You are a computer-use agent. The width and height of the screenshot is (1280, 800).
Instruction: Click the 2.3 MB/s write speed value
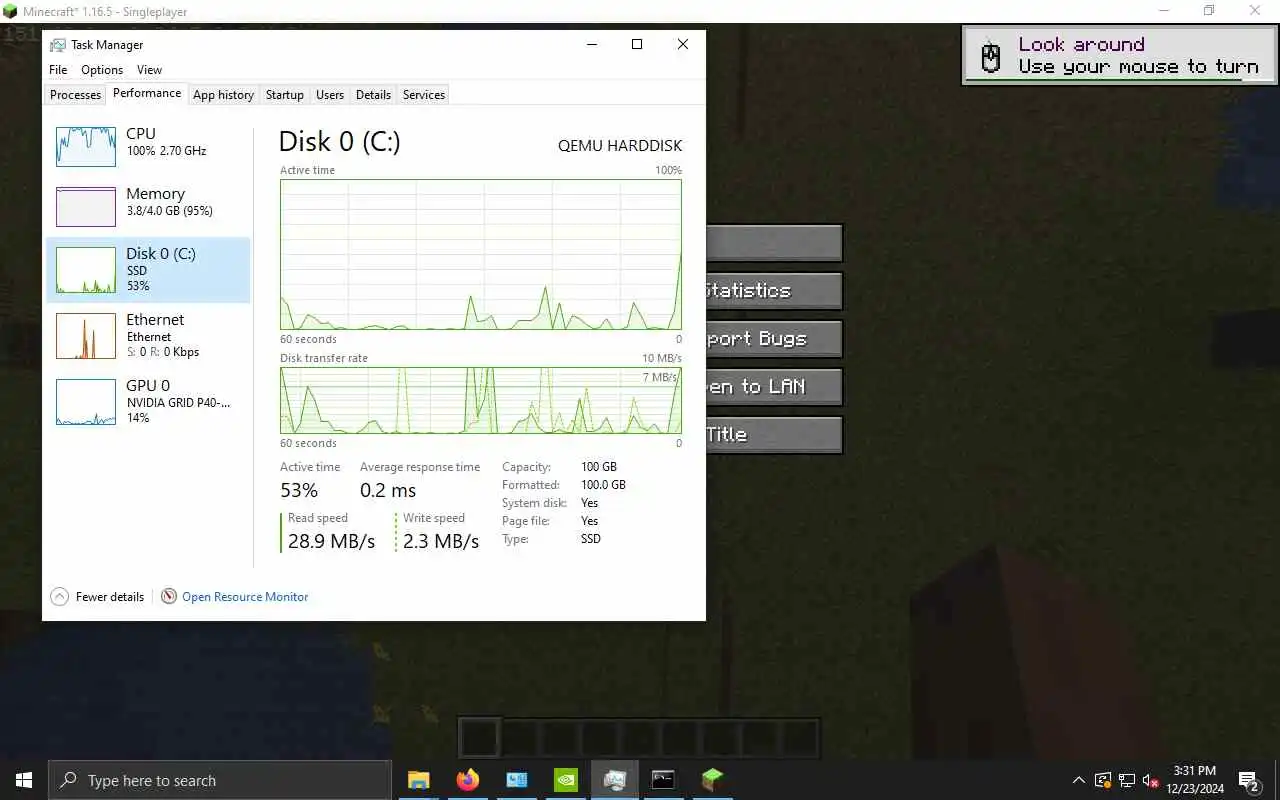441,541
